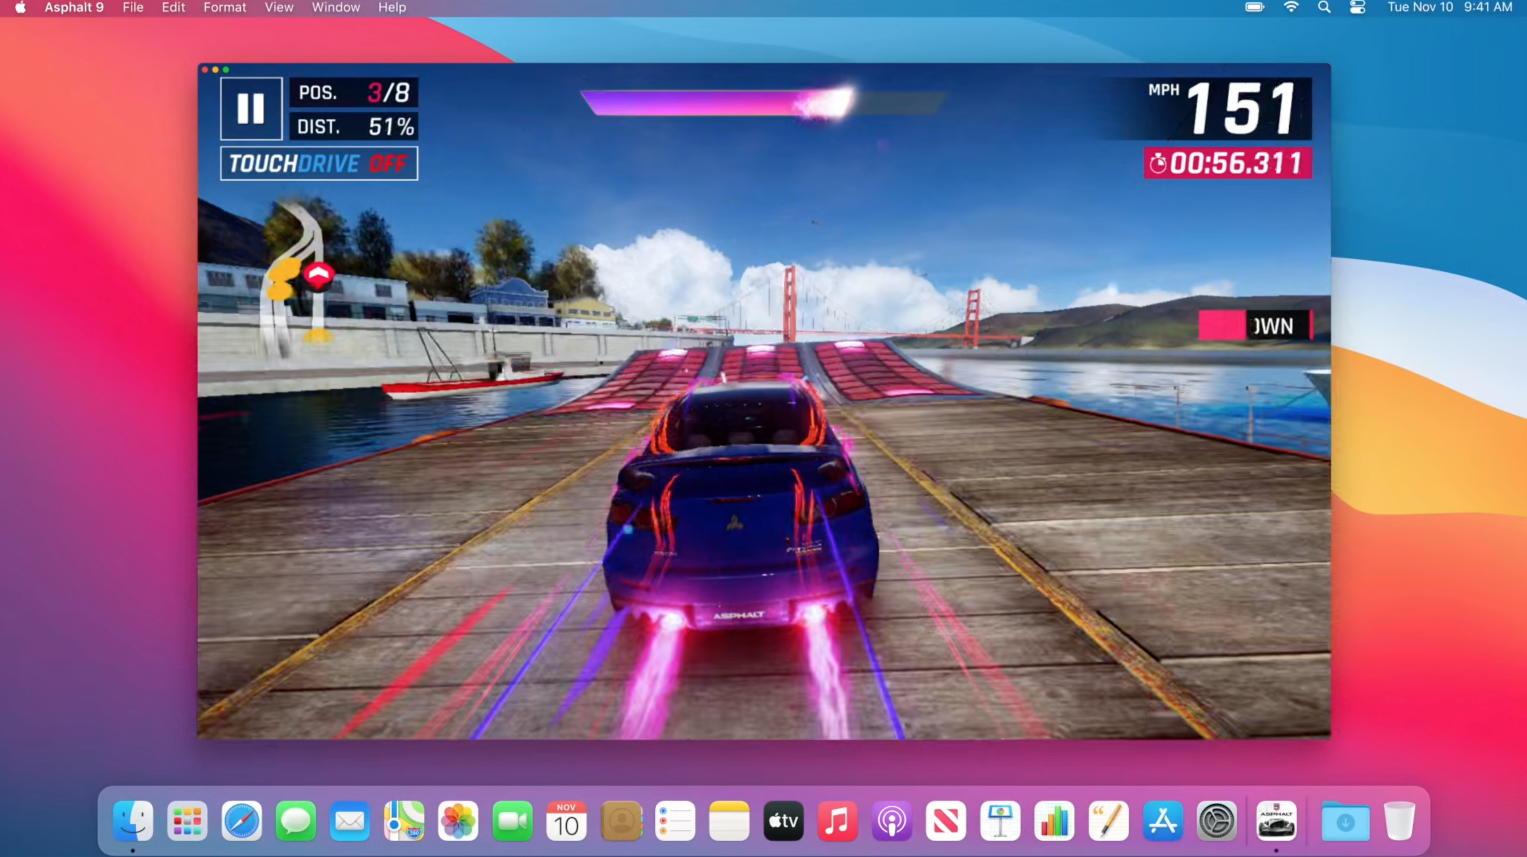Launch Keynote from the Dock
1527x857 pixels.
point(1000,821)
